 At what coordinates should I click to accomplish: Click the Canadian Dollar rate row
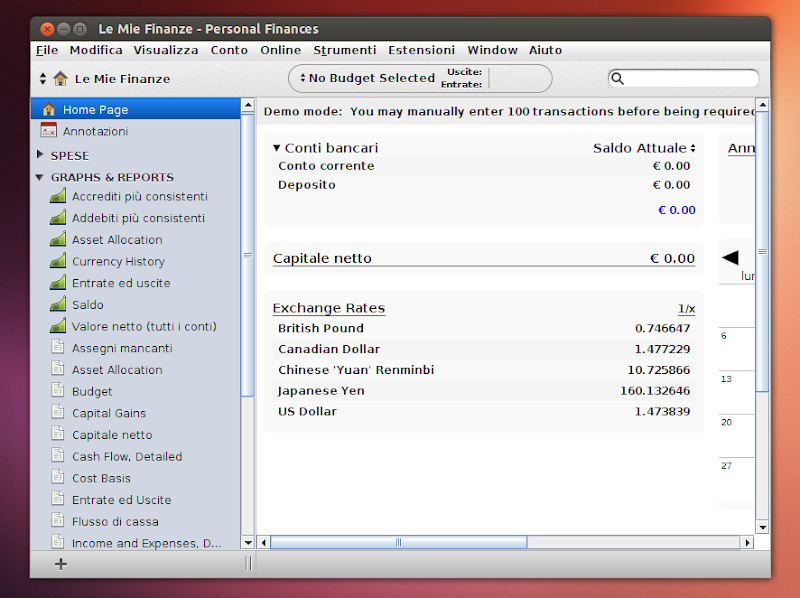point(484,349)
